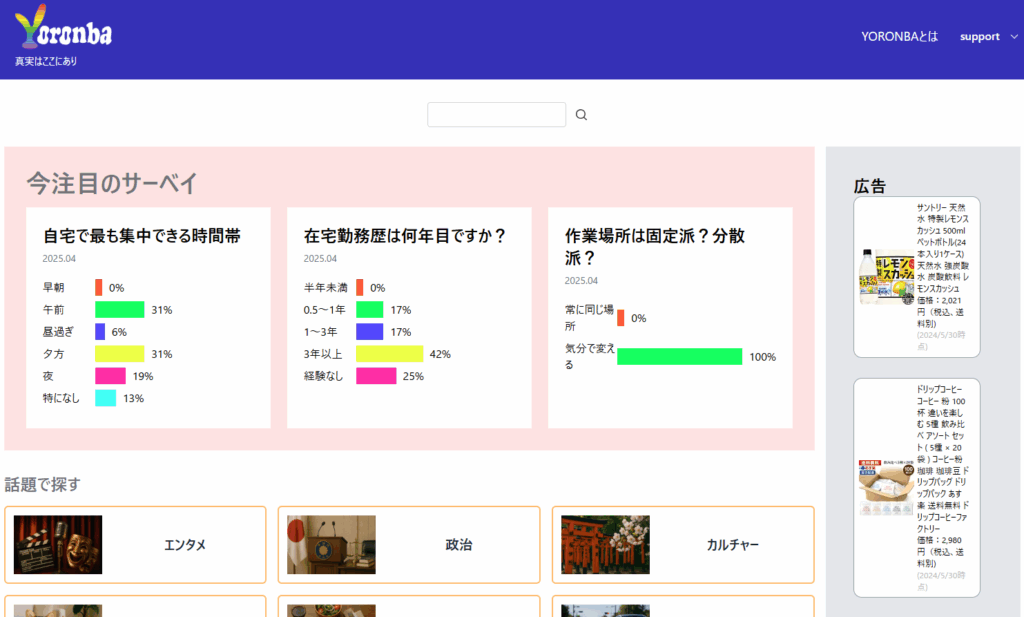The image size is (1024, 617).
Task: Click the chevron next to support
Action: [1014, 37]
